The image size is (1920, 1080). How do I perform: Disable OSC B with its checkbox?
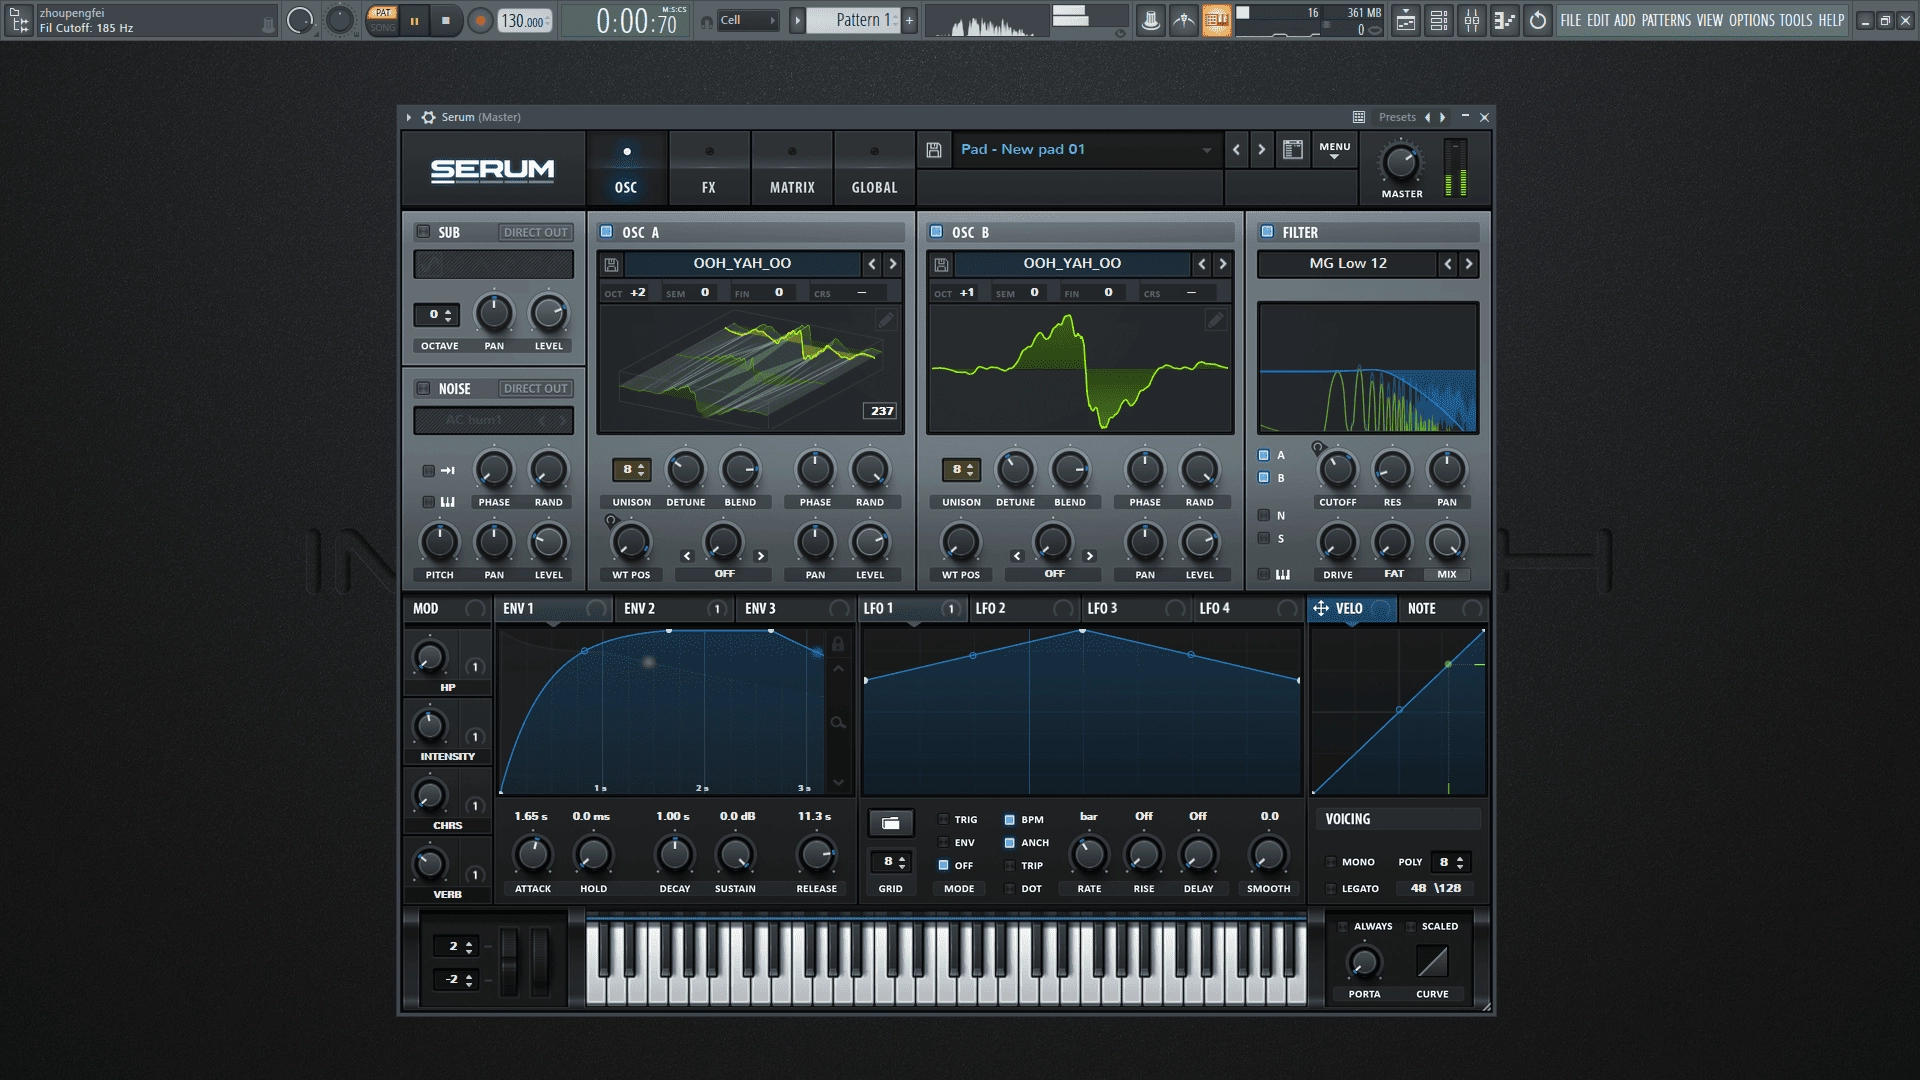[x=936, y=232]
